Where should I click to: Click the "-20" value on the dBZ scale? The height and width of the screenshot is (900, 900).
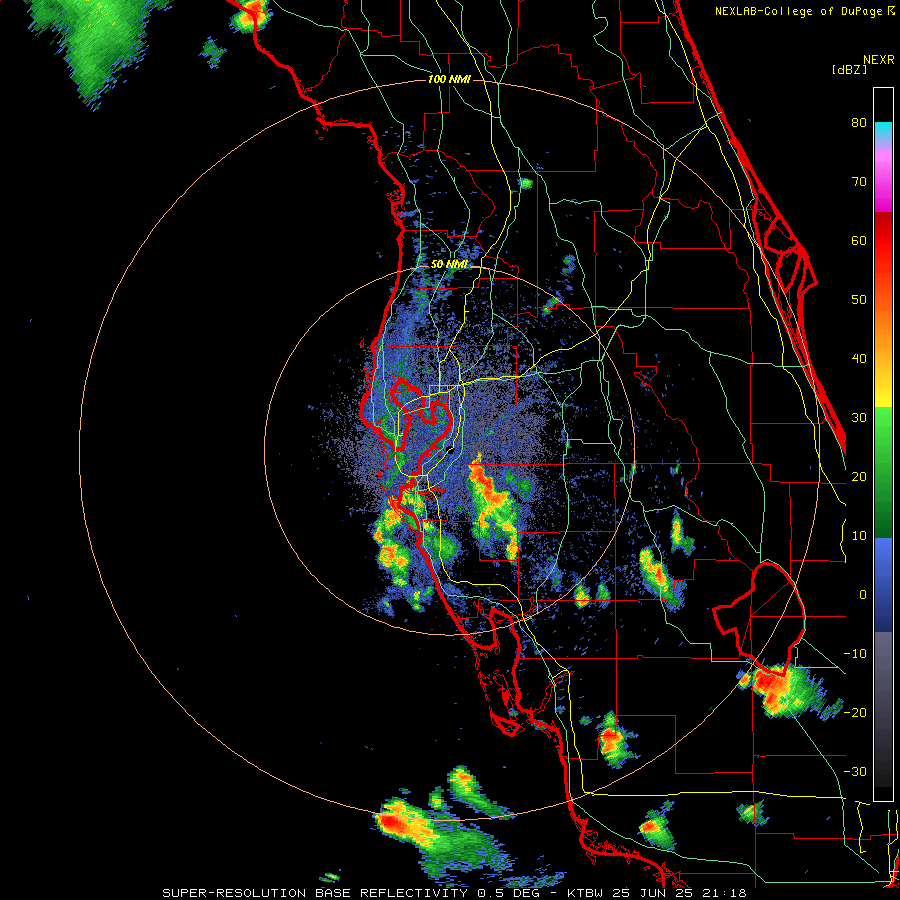coord(855,713)
